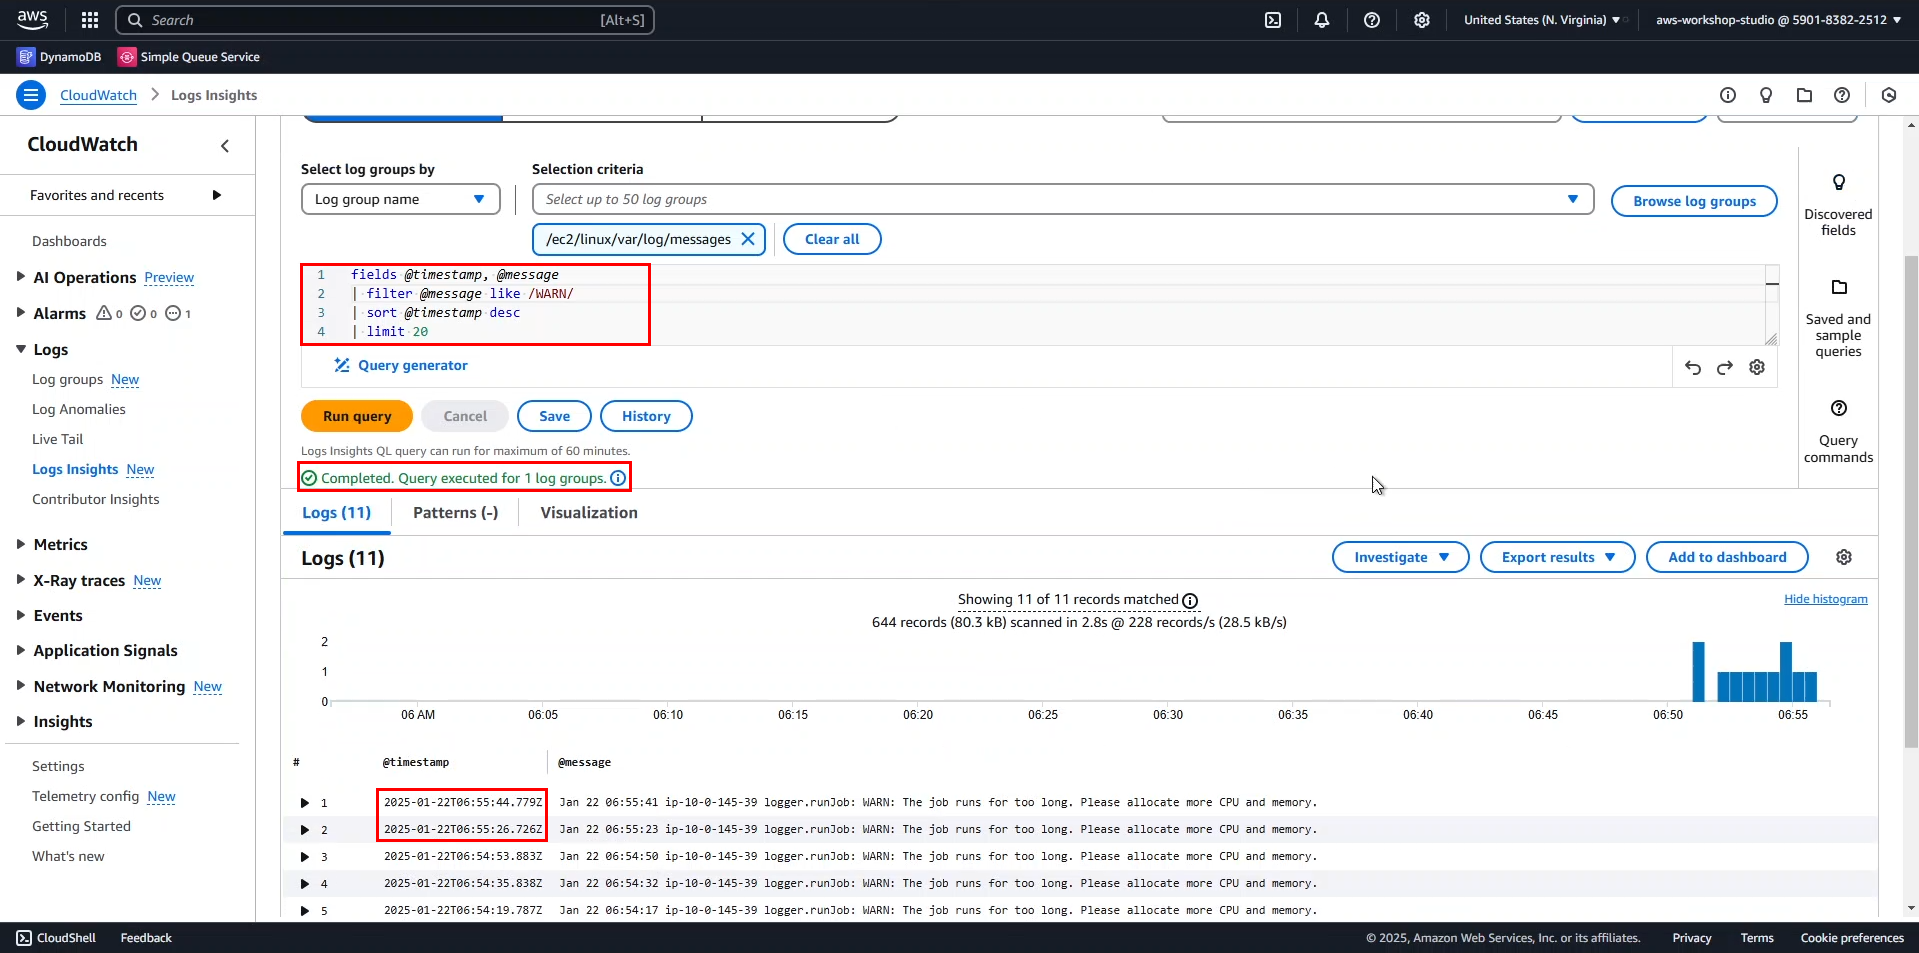Open CloudShell from the top bar icon
The image size is (1919, 953).
click(1273, 20)
